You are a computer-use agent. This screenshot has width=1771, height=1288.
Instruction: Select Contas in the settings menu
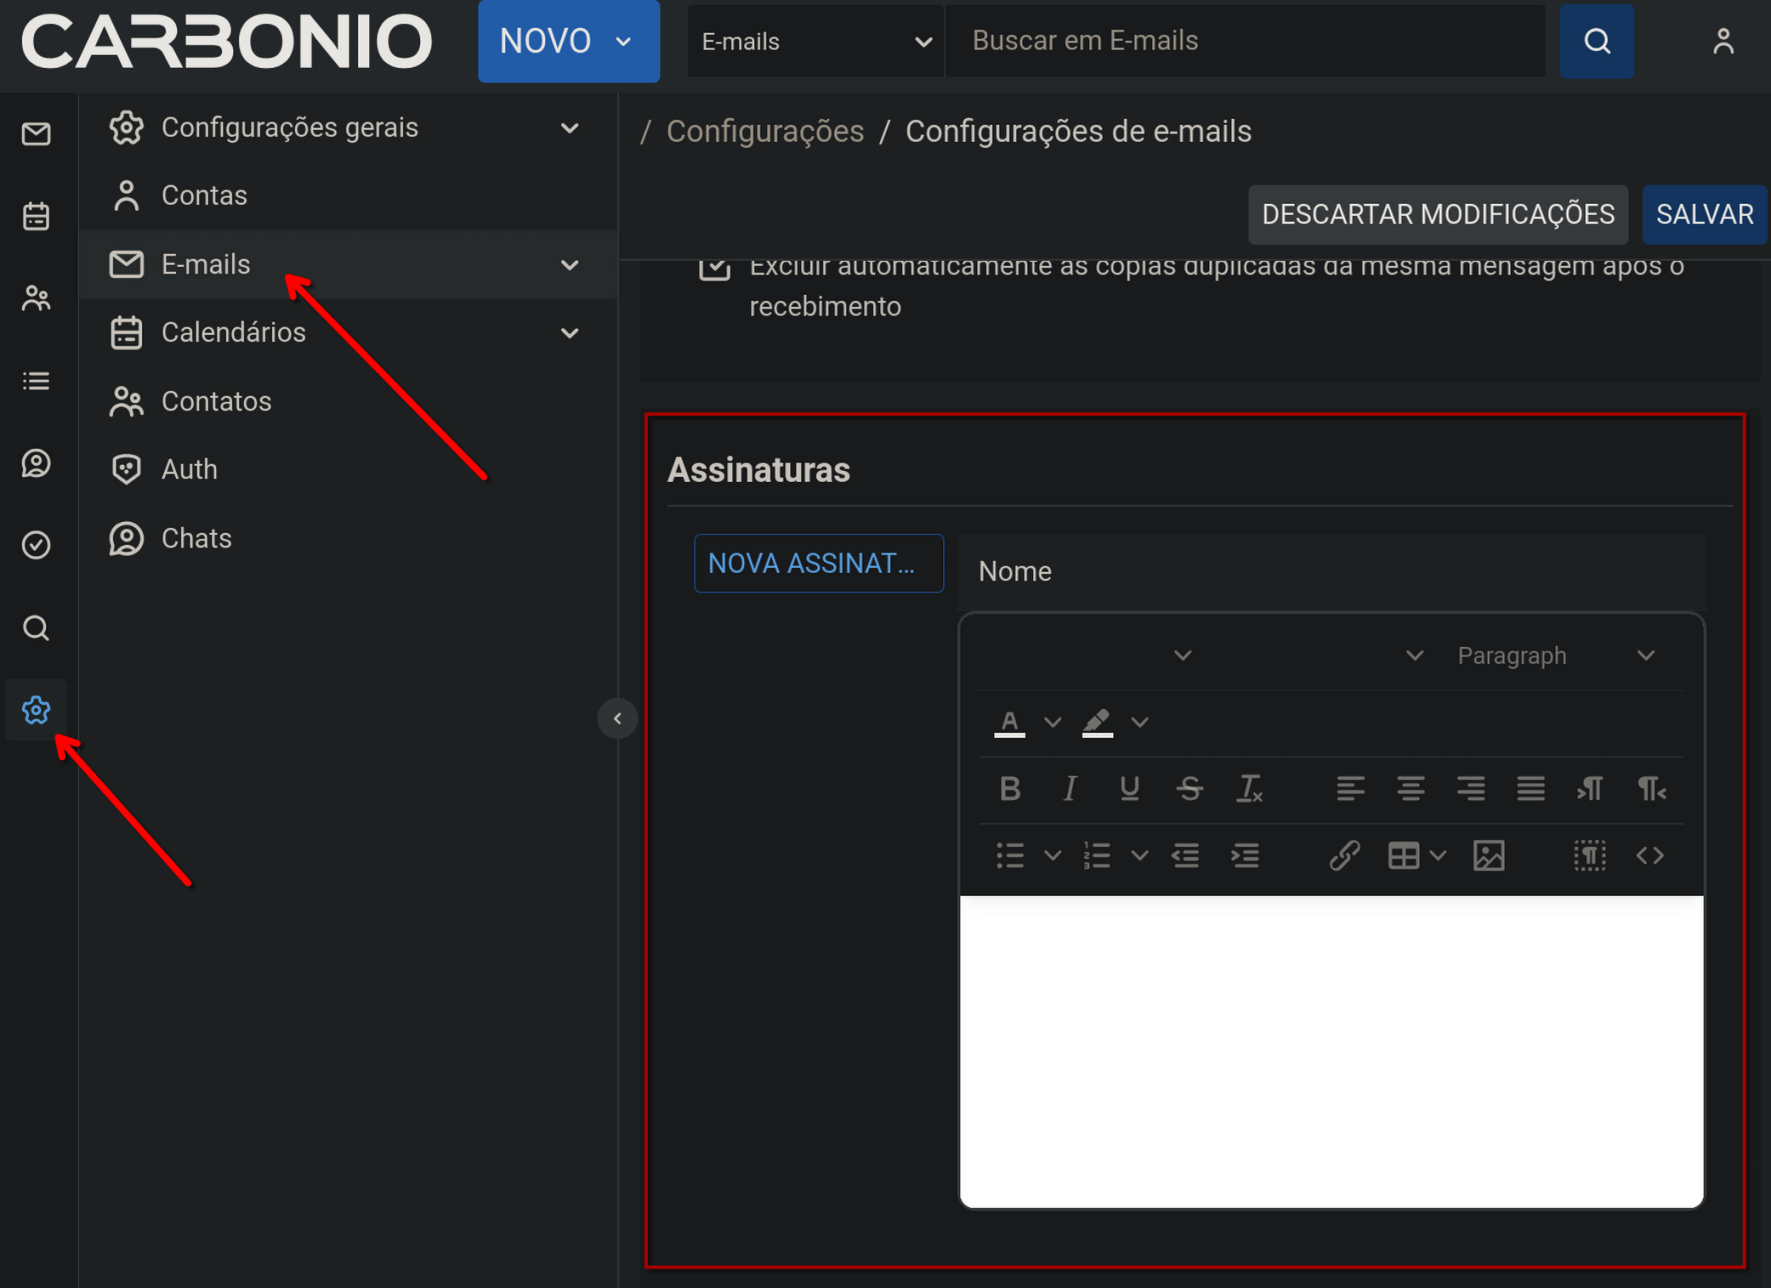(x=348, y=196)
